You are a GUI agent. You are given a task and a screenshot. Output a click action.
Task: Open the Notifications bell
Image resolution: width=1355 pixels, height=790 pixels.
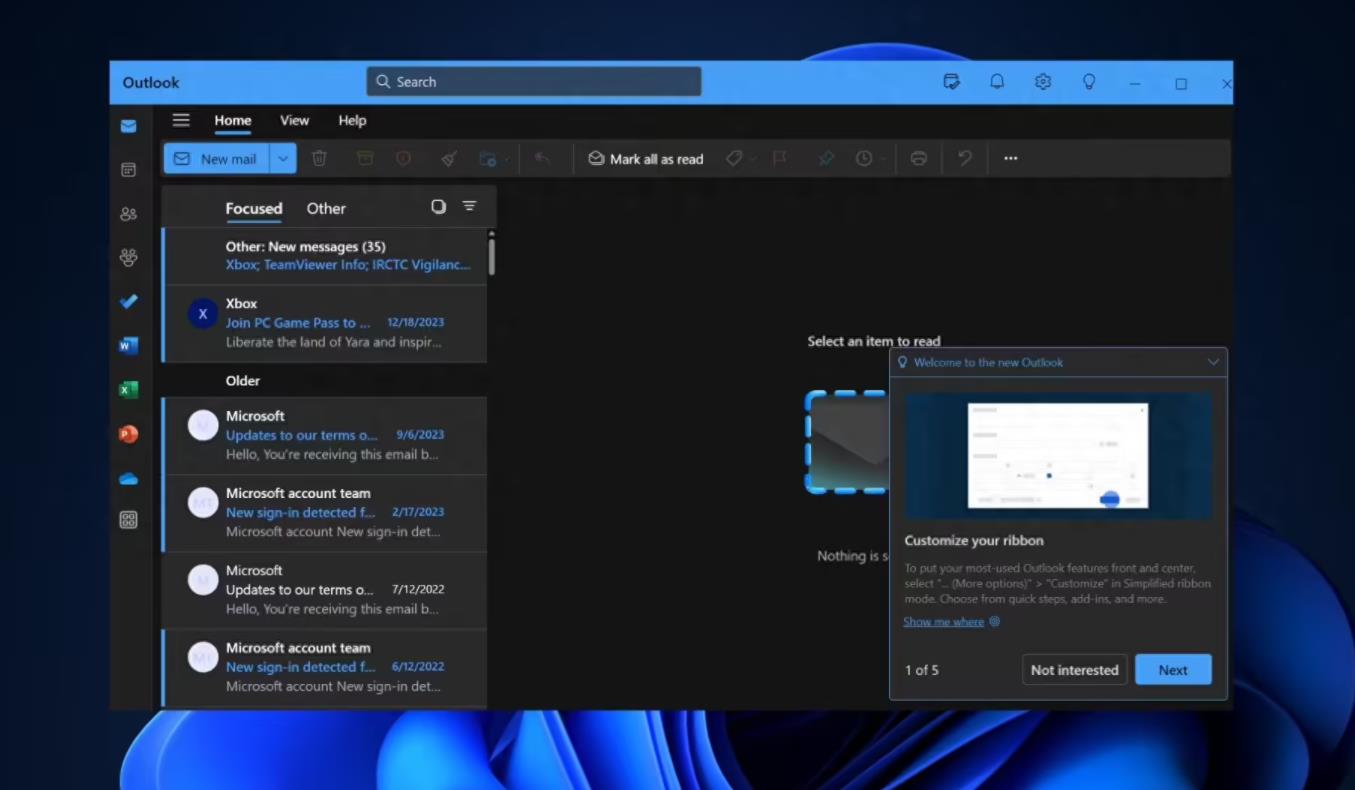pos(997,82)
